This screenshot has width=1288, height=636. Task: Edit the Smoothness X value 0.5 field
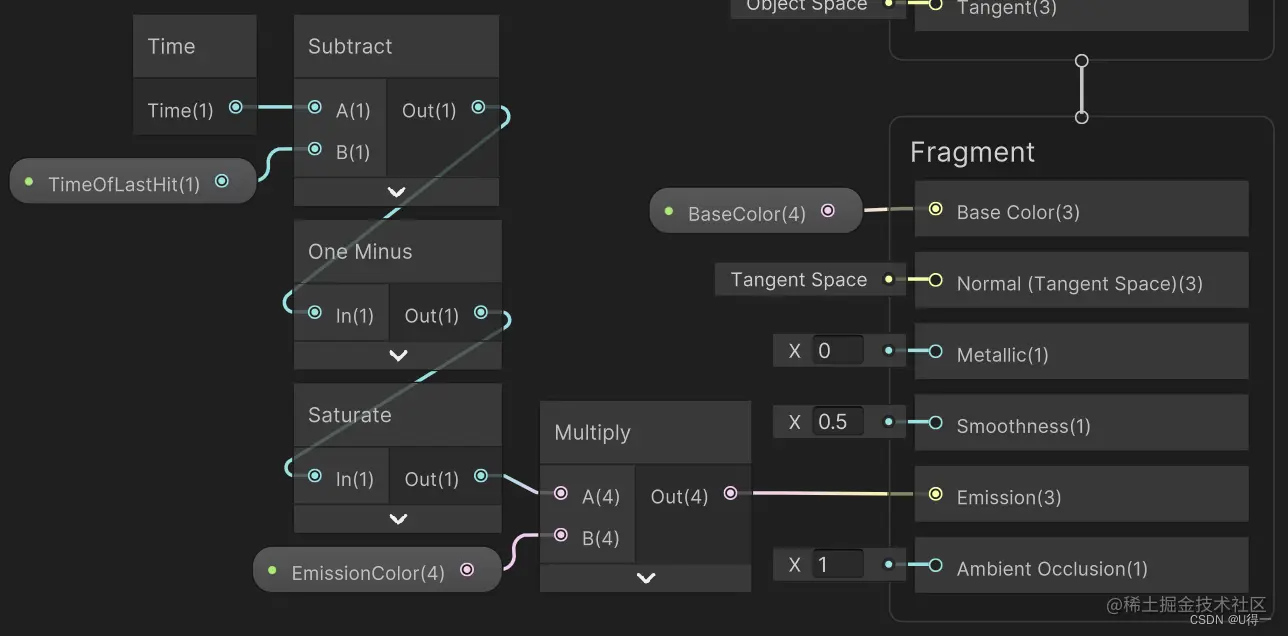point(838,422)
